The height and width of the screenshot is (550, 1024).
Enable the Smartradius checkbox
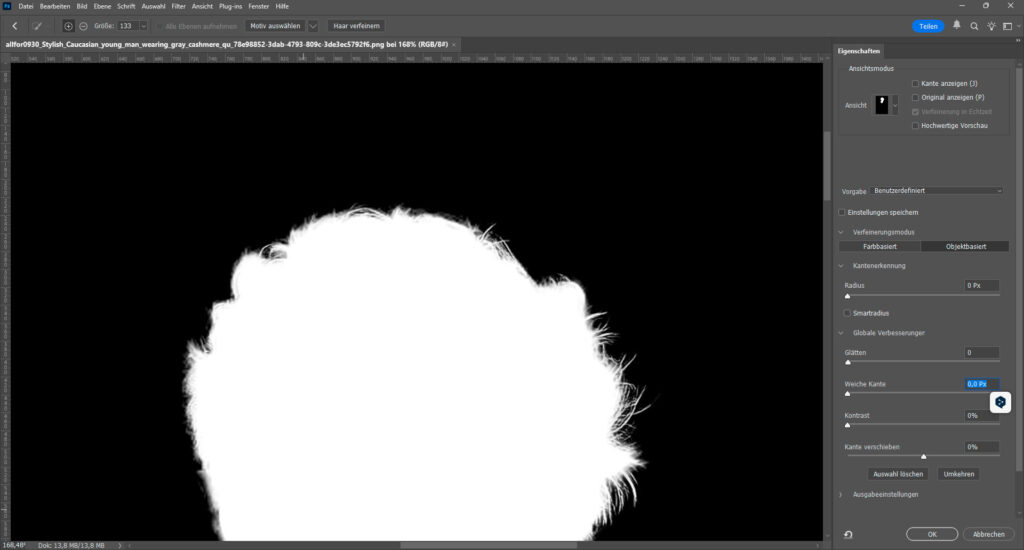click(x=847, y=313)
